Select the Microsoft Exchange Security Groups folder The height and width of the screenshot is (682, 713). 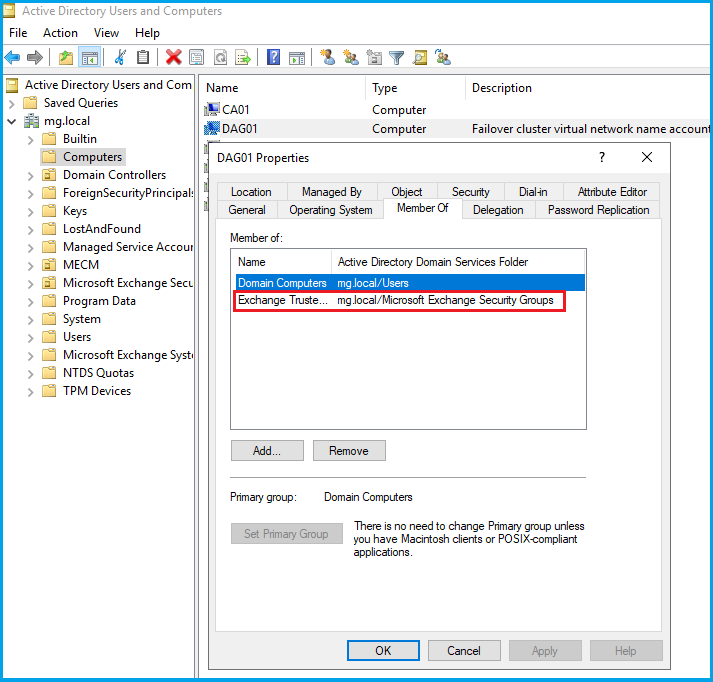point(127,283)
